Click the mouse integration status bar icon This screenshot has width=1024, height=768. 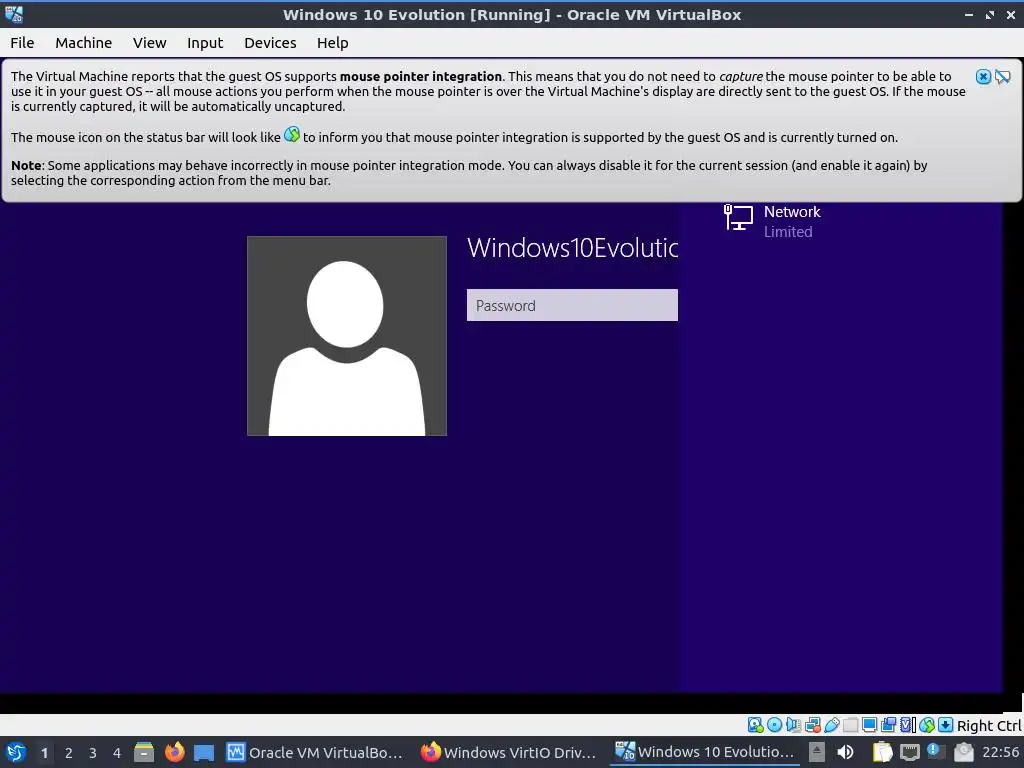pos(927,725)
